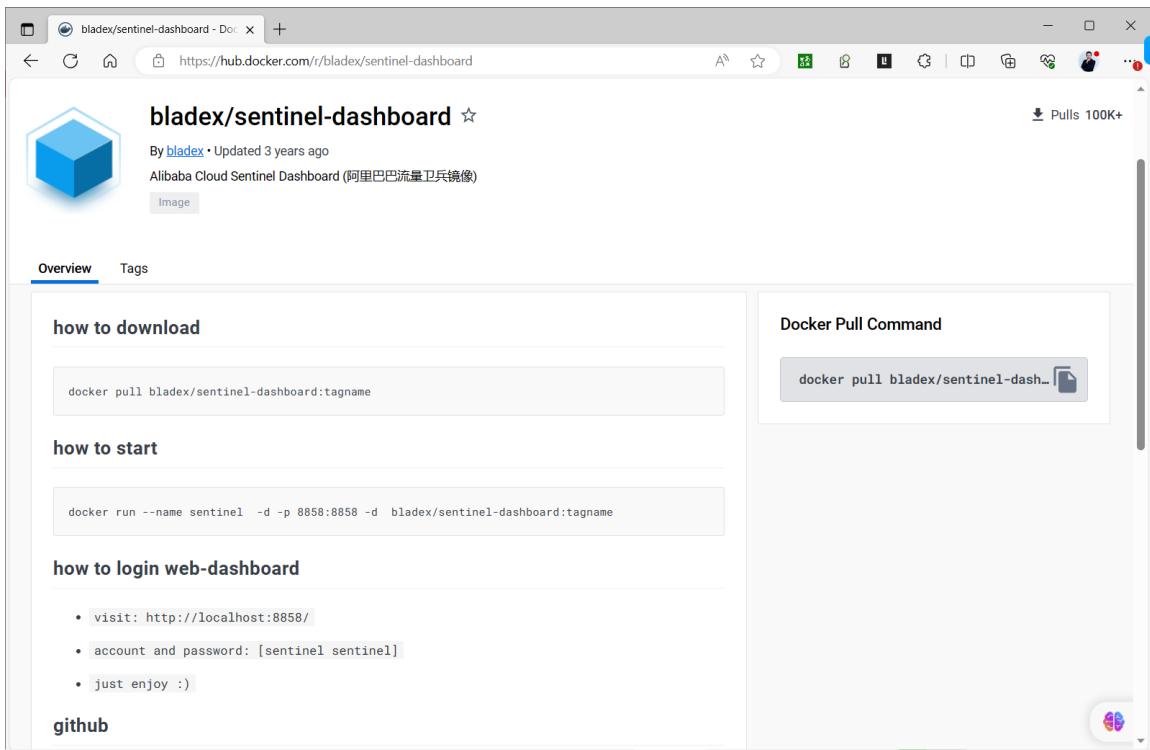Open the Collections icon

(1008, 61)
